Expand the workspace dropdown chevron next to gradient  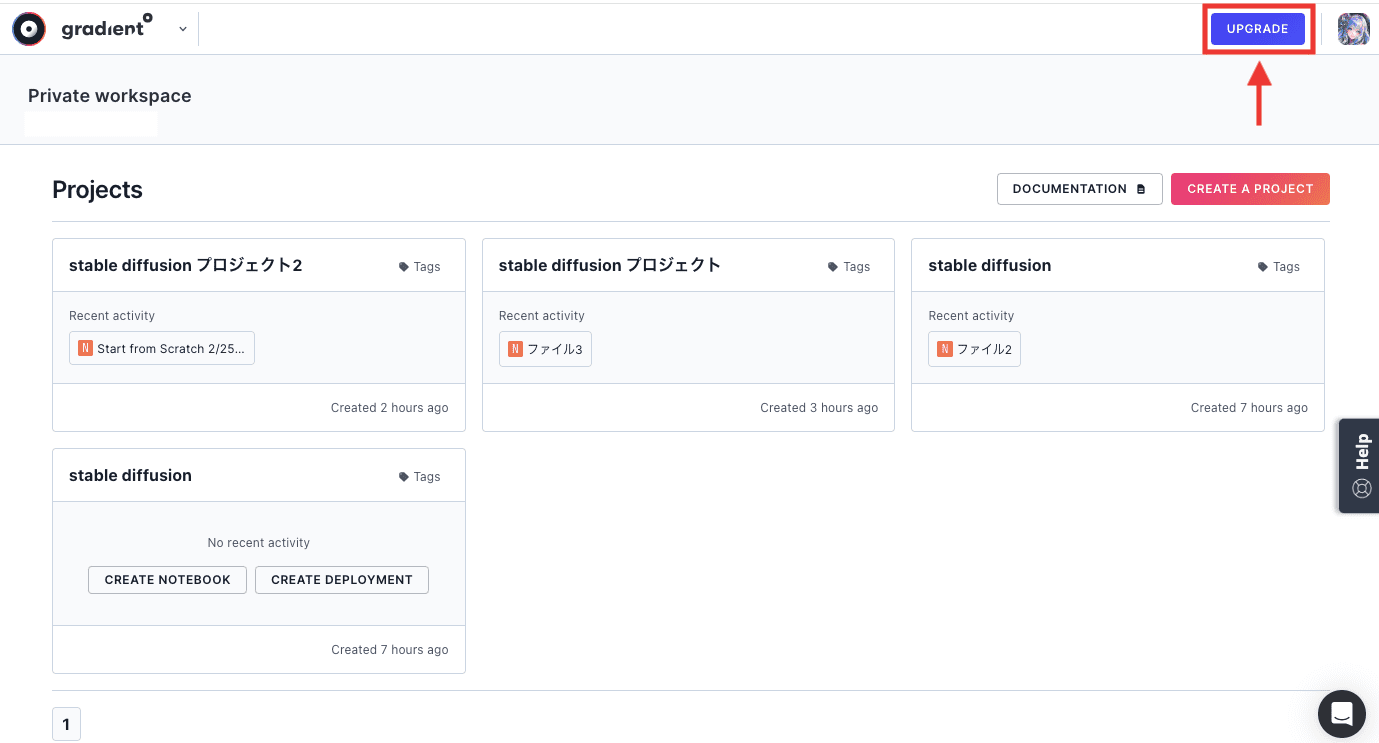coord(183,29)
